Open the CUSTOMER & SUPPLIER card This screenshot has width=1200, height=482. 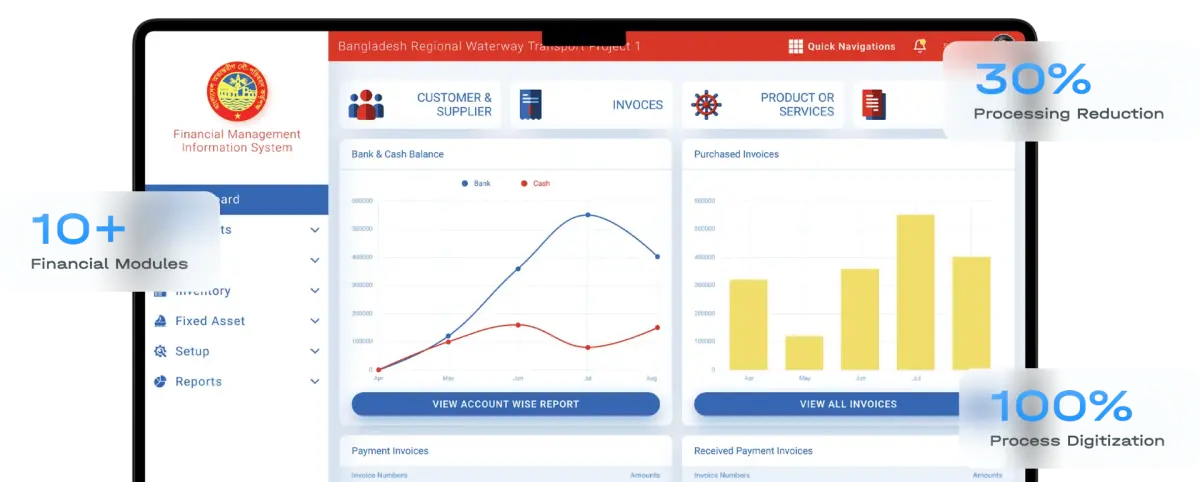(x=421, y=105)
